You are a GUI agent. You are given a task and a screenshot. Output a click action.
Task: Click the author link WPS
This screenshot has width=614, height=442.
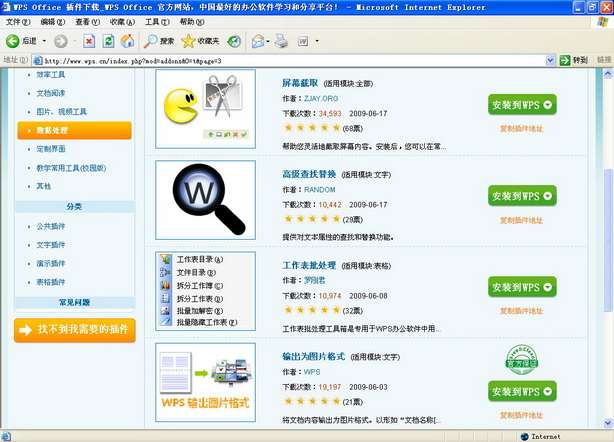pyautogui.click(x=312, y=372)
